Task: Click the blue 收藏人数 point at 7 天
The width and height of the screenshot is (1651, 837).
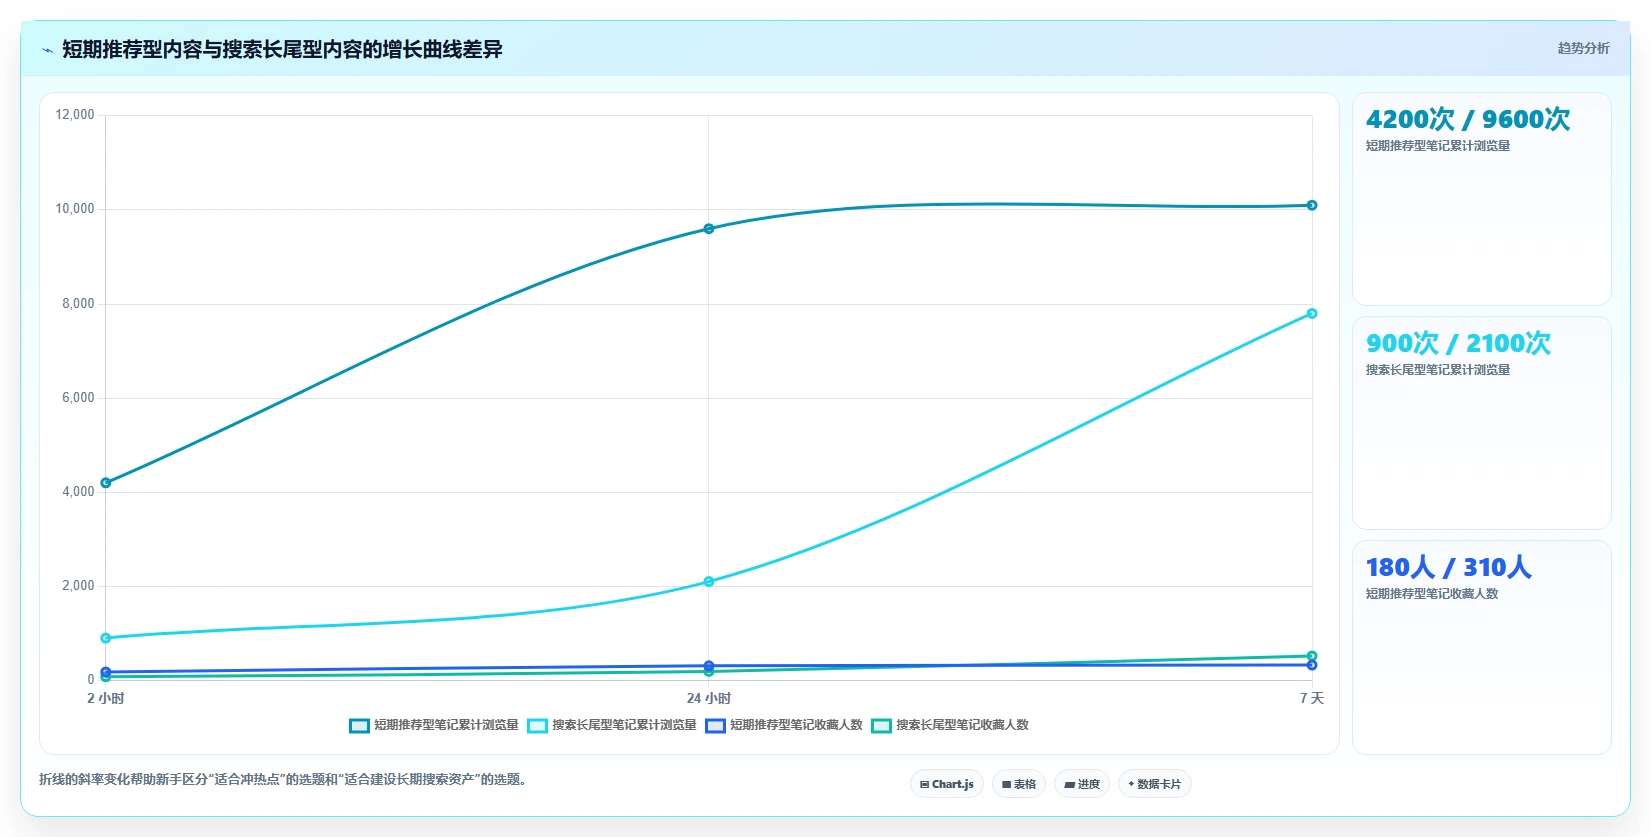Action: [1312, 665]
